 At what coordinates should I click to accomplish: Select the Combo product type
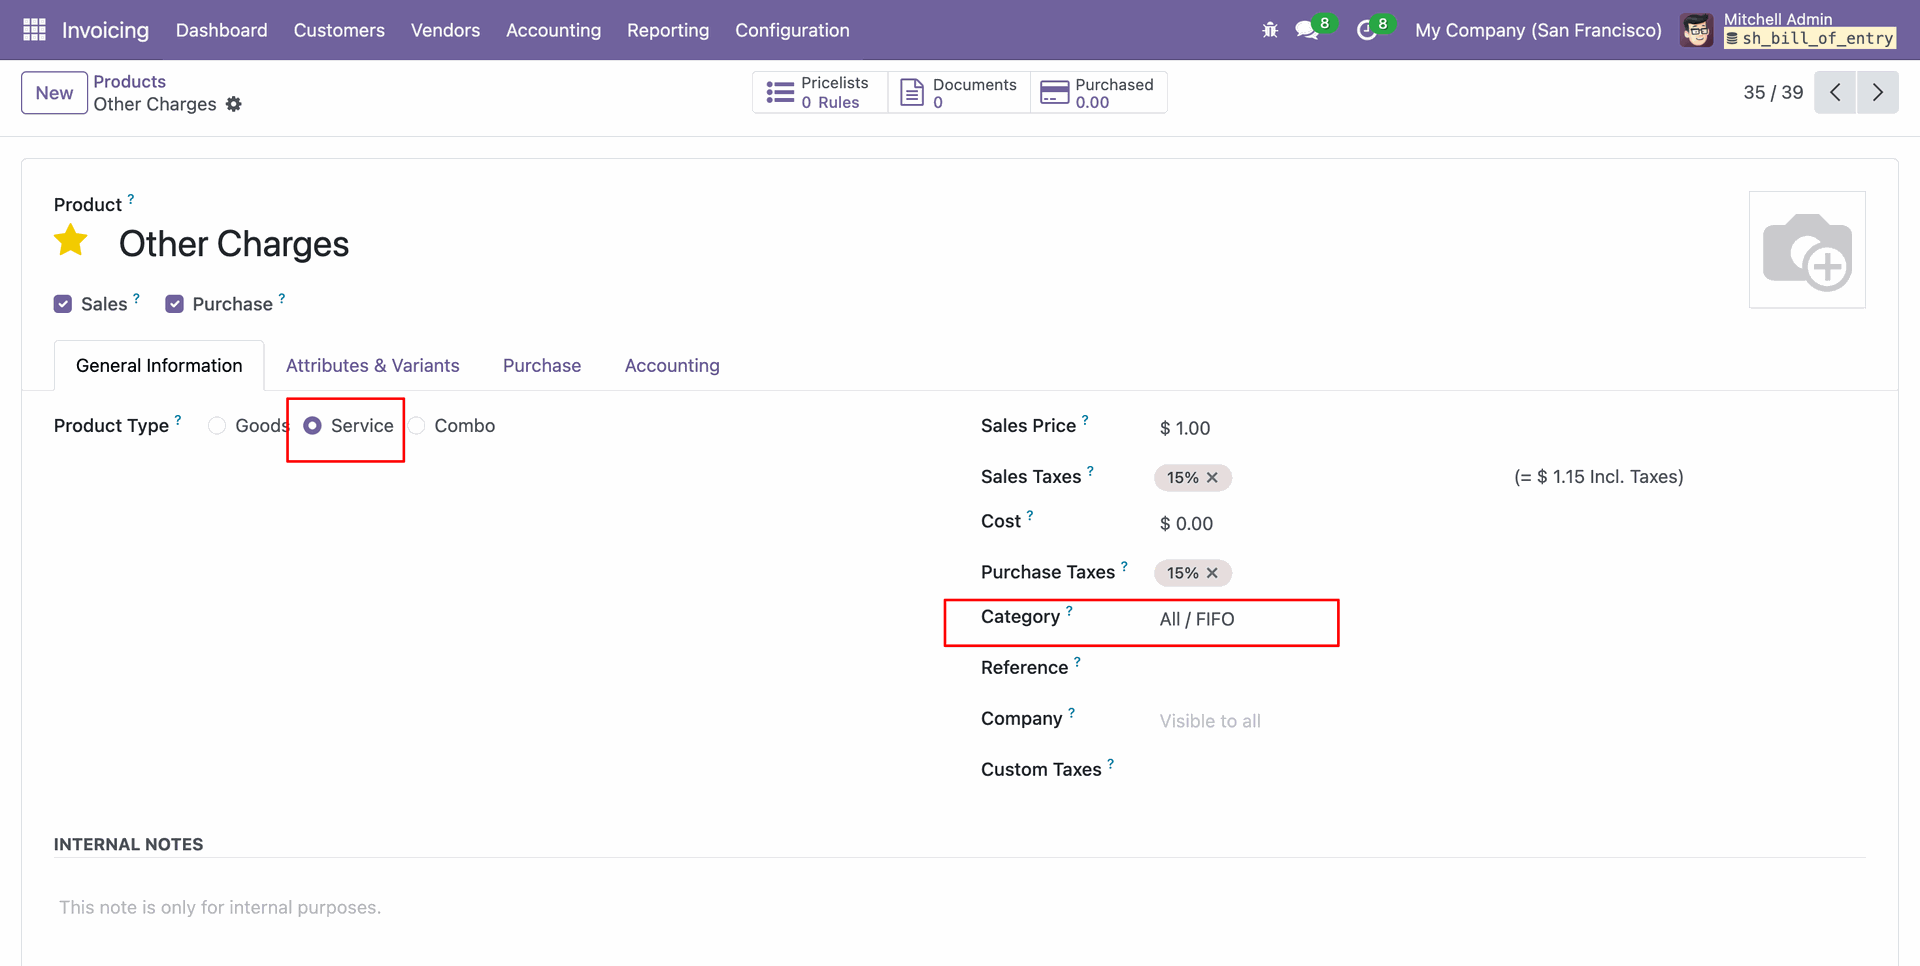point(417,426)
